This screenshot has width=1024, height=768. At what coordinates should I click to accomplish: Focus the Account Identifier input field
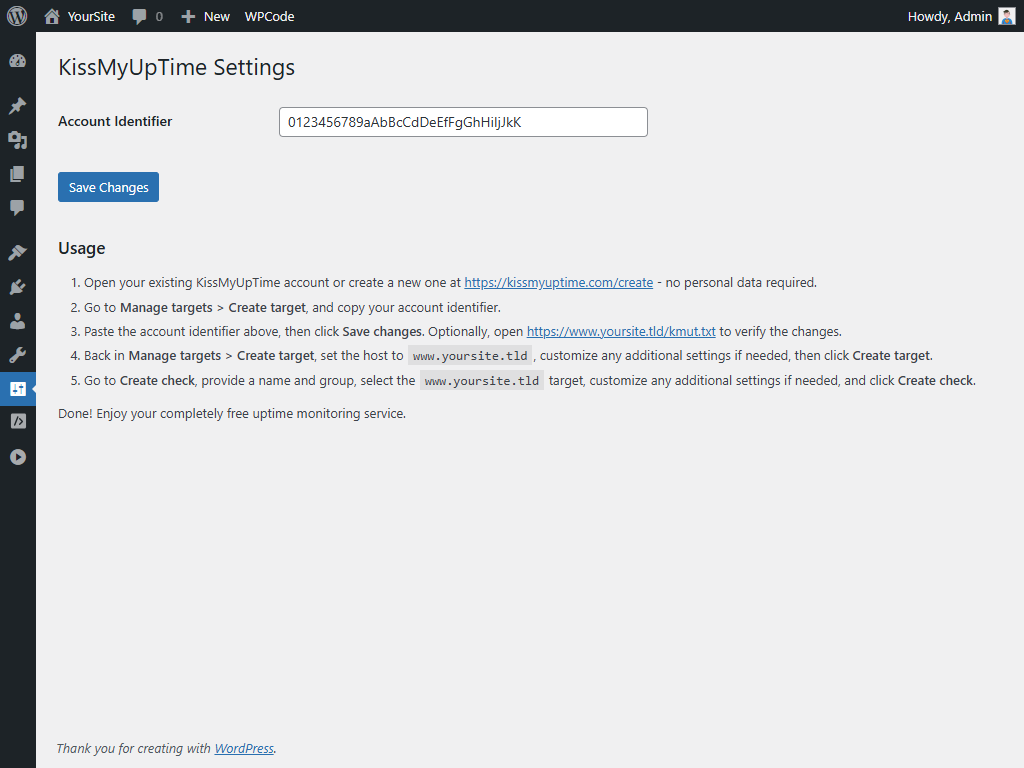pyautogui.click(x=463, y=122)
